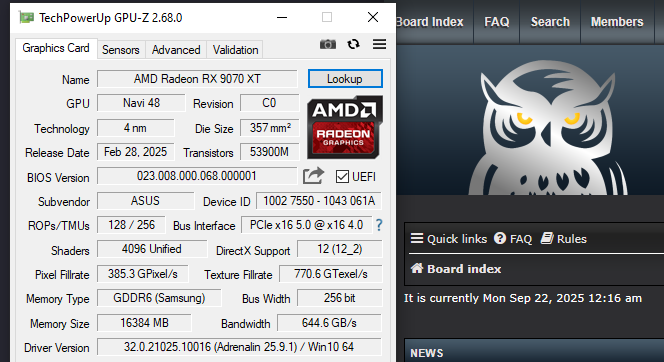Image resolution: width=664 pixels, height=362 pixels.
Task: Click the ROPs/TMUs value 128 / 256
Action: (131, 225)
